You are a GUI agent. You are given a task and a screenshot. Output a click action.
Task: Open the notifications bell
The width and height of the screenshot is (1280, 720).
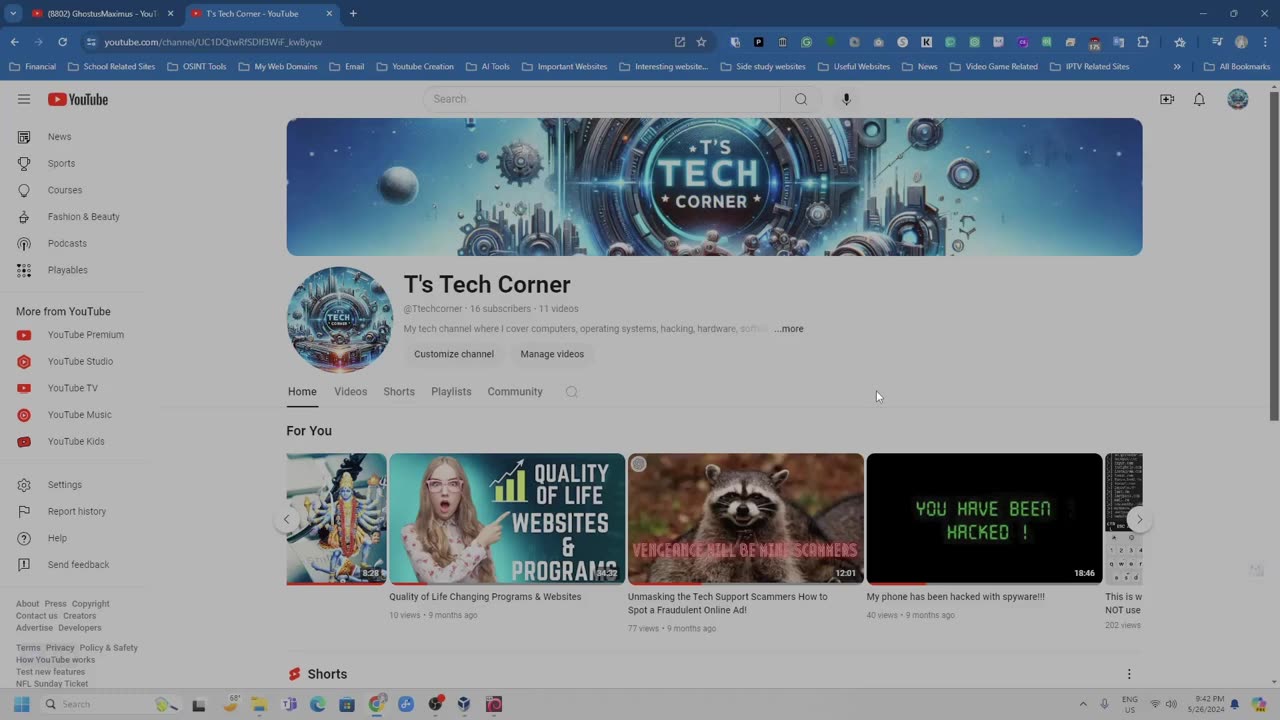[1199, 99]
